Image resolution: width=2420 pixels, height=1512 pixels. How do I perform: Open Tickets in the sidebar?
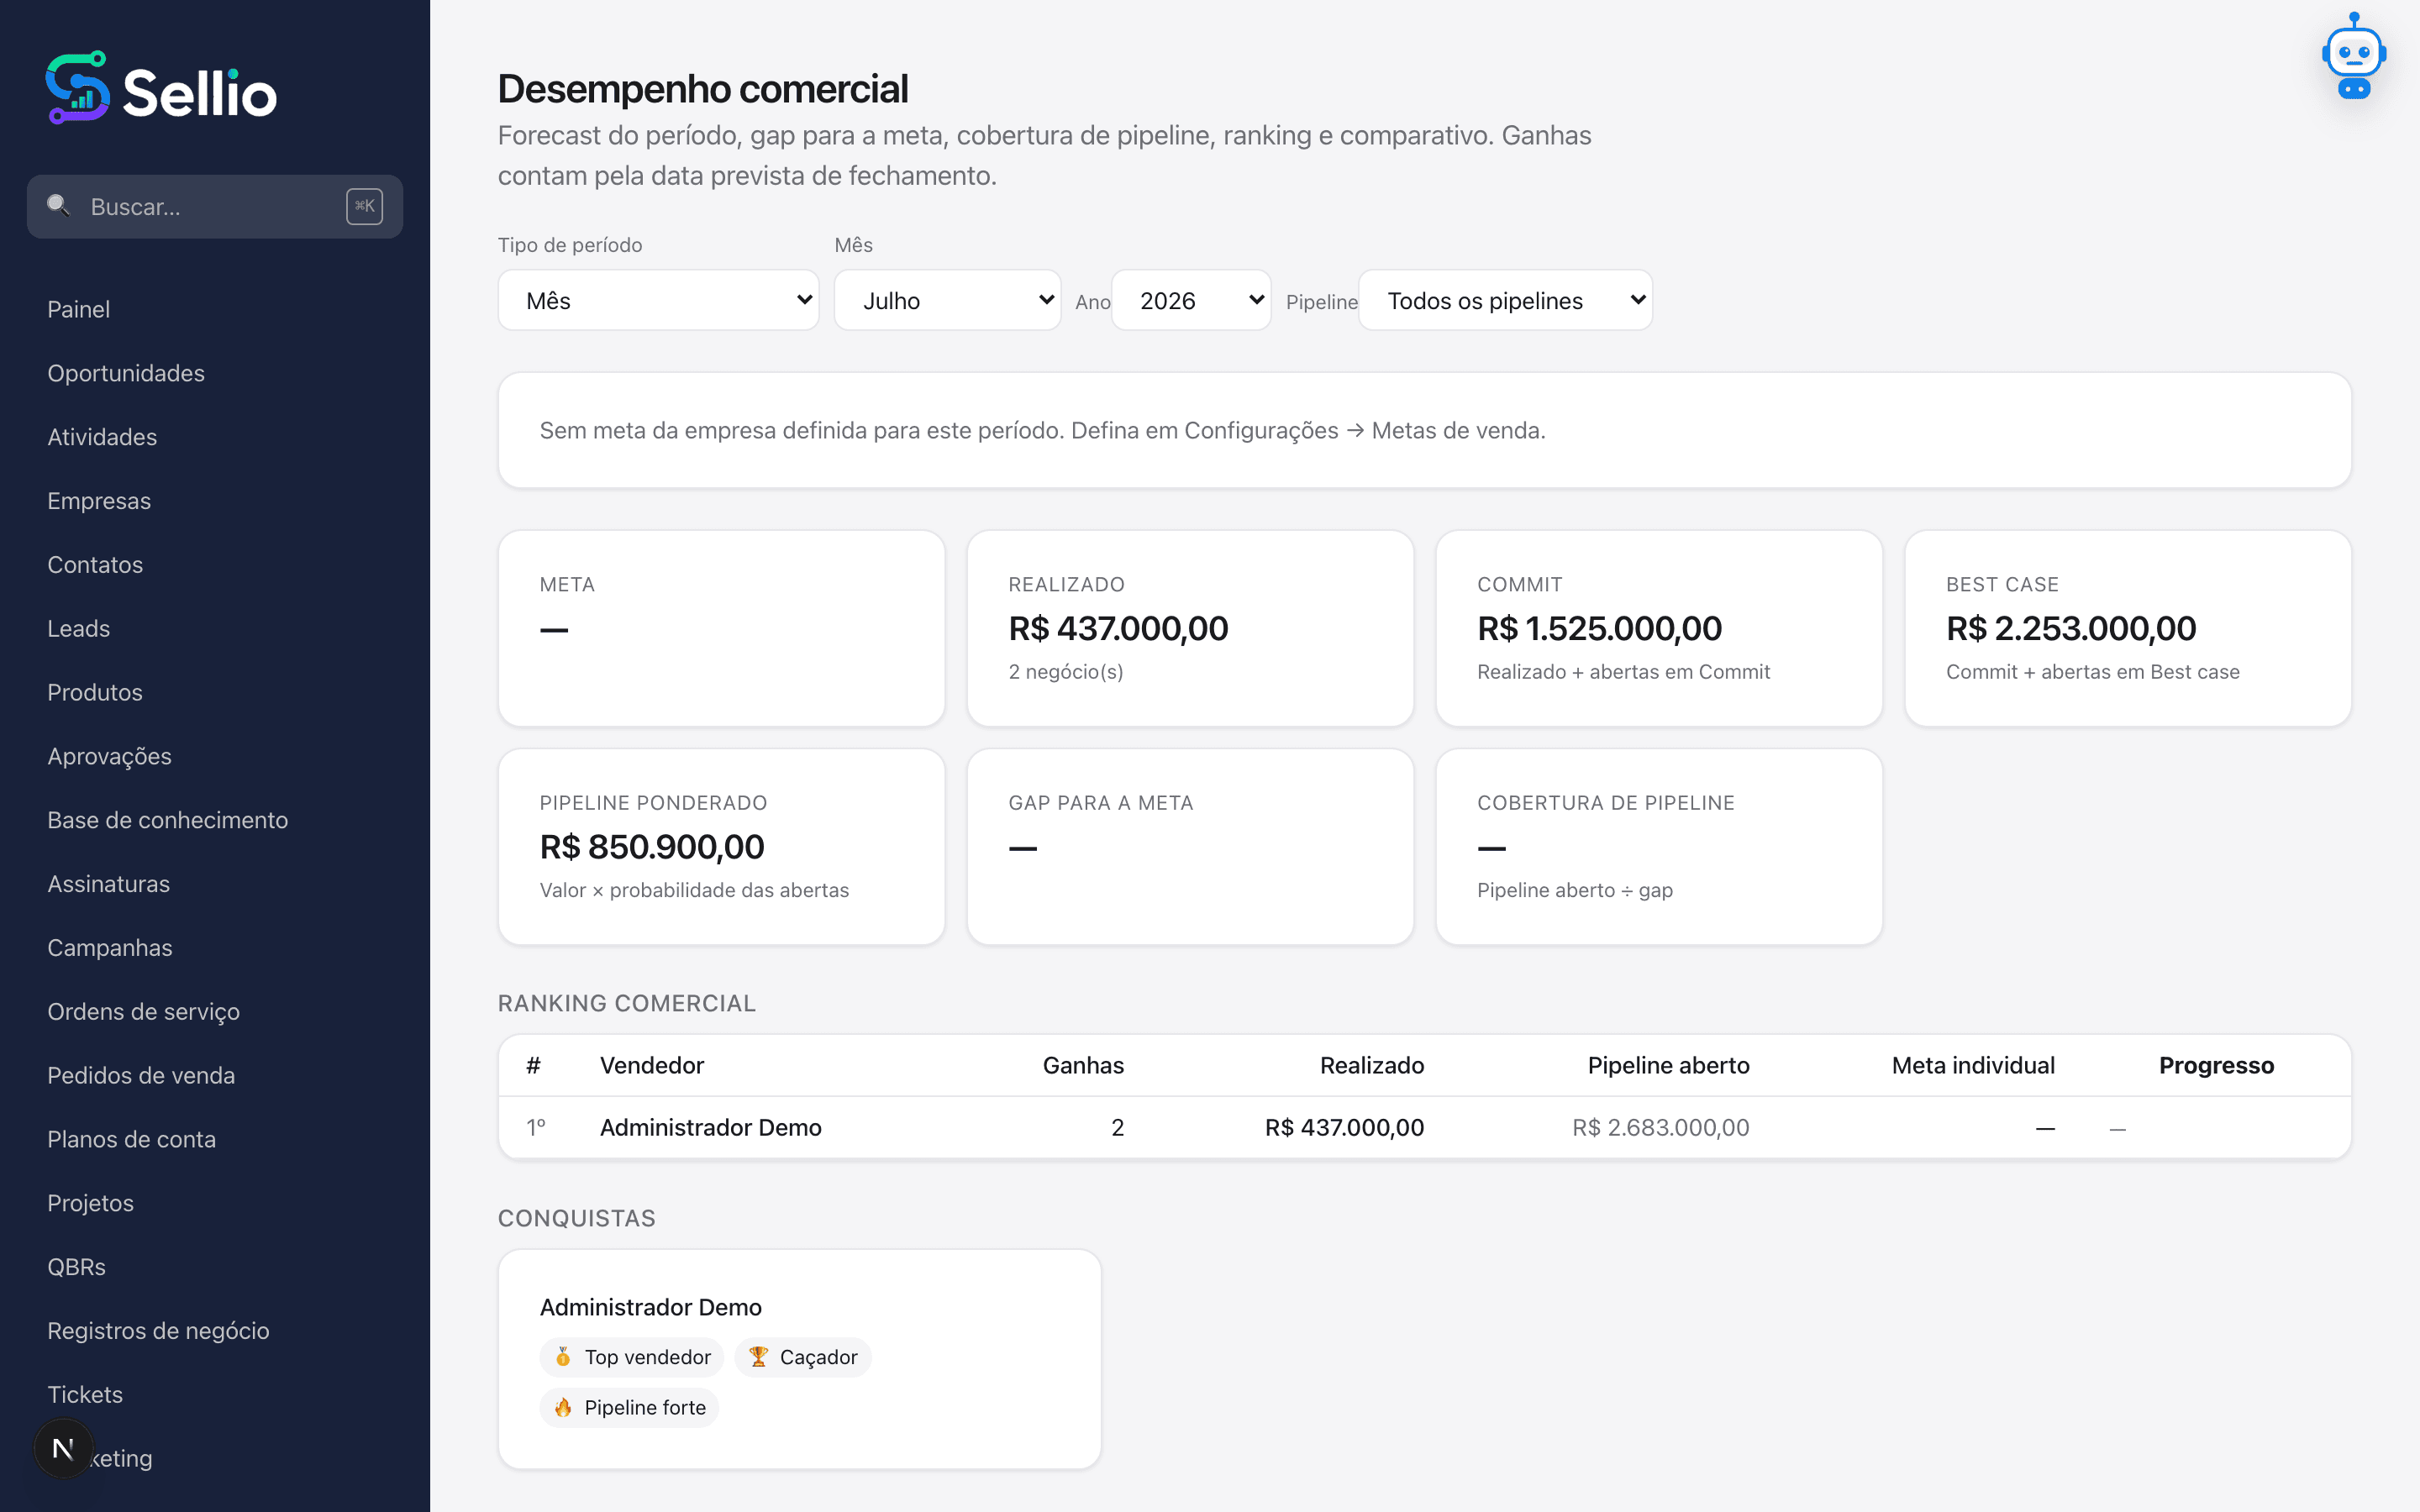click(x=85, y=1395)
